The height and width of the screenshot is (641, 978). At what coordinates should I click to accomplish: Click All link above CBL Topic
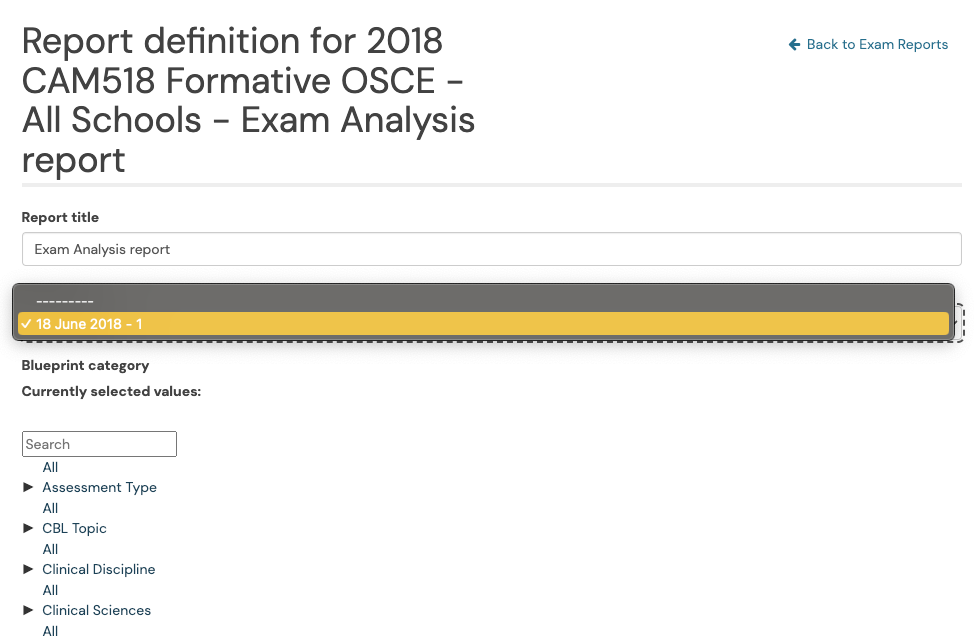(51, 508)
